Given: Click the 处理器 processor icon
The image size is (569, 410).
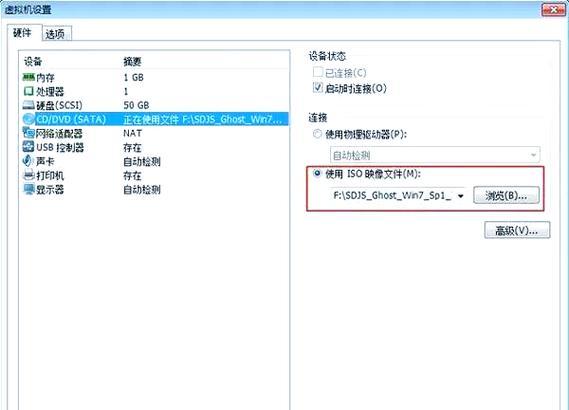Looking at the screenshot, I should (x=28, y=91).
